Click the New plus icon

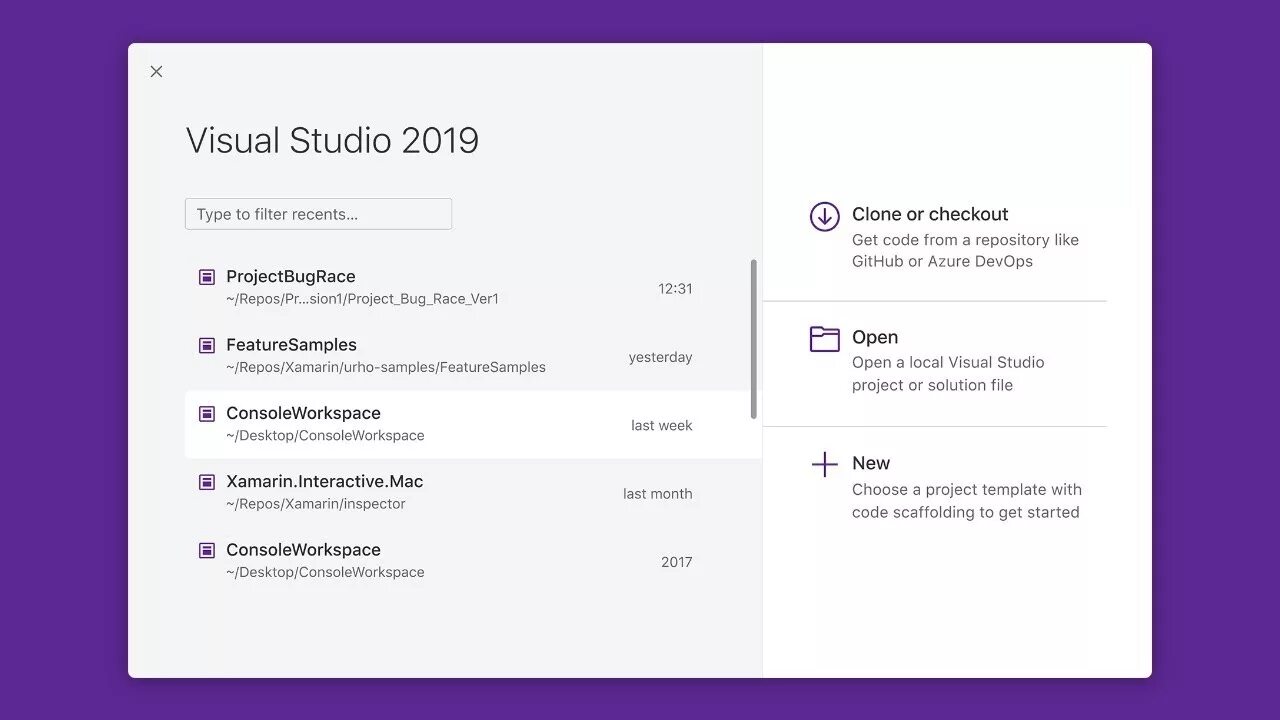point(824,464)
